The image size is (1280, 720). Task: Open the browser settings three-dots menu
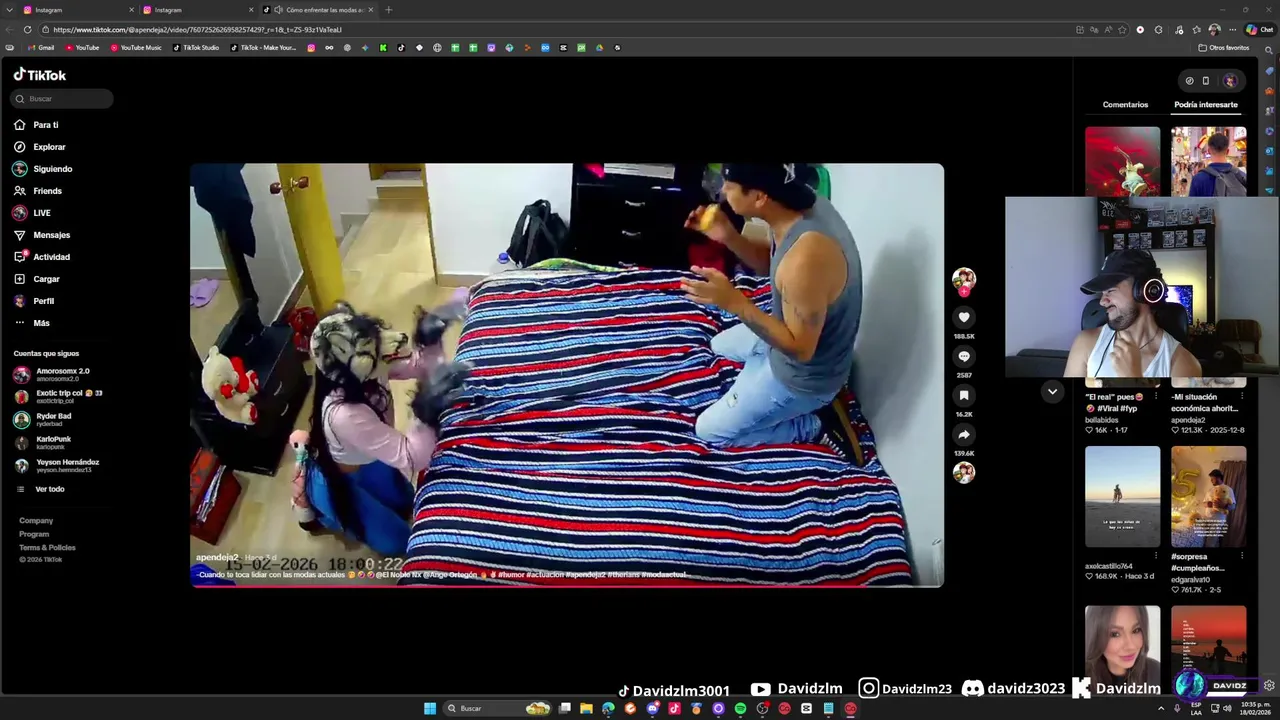(x=1233, y=30)
